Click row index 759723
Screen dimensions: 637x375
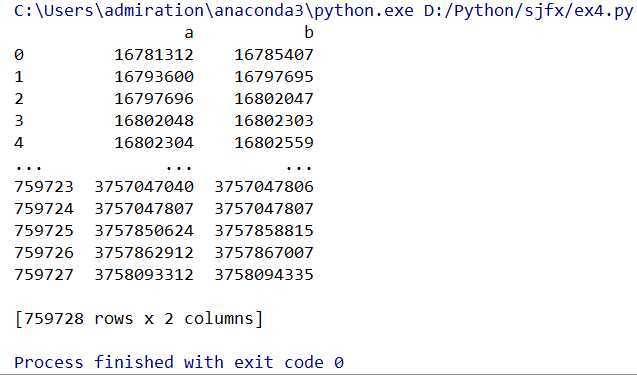[44, 186]
